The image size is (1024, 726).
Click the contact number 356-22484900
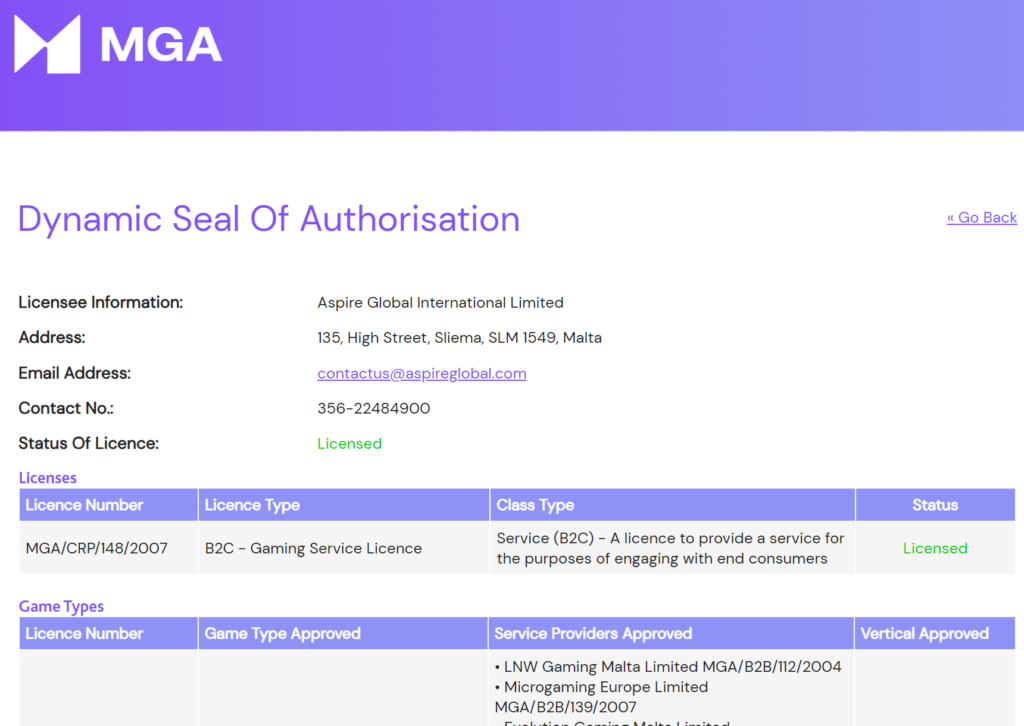coord(373,408)
